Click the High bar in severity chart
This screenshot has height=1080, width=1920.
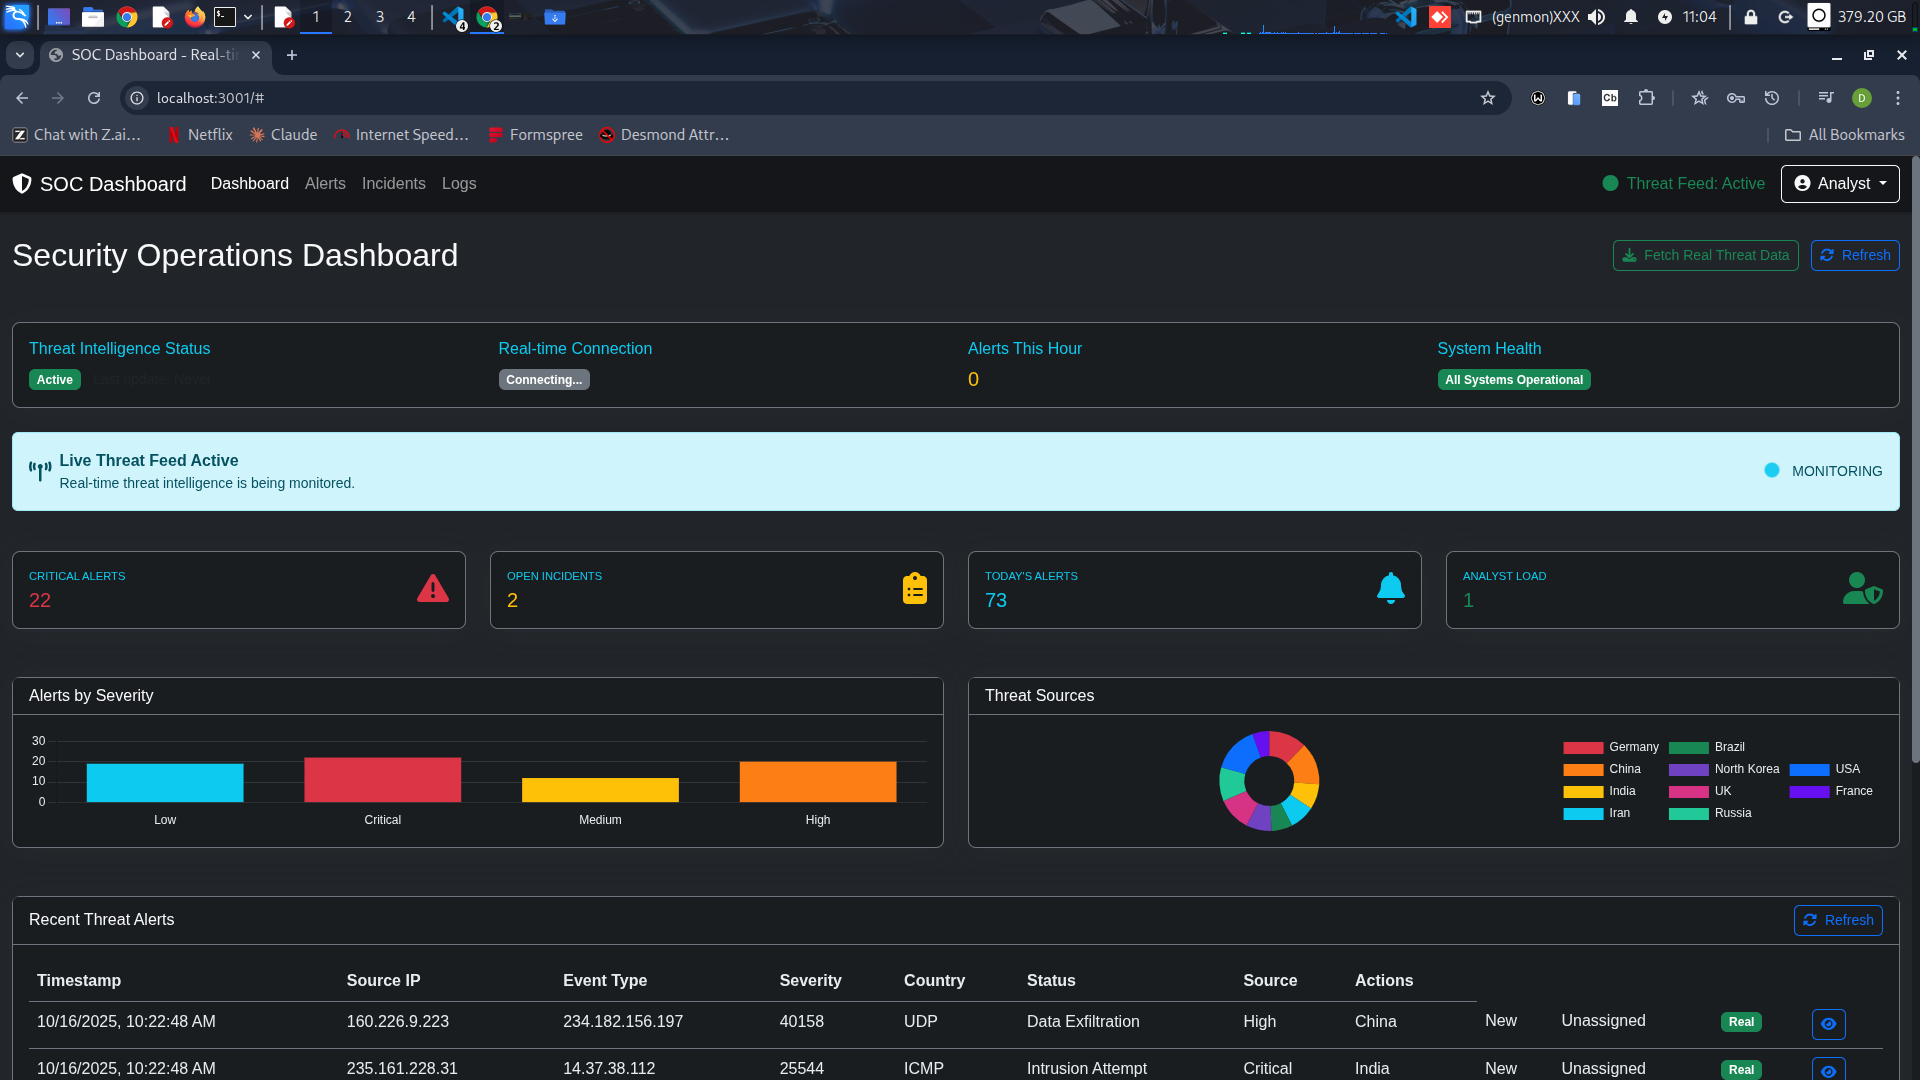tap(818, 782)
